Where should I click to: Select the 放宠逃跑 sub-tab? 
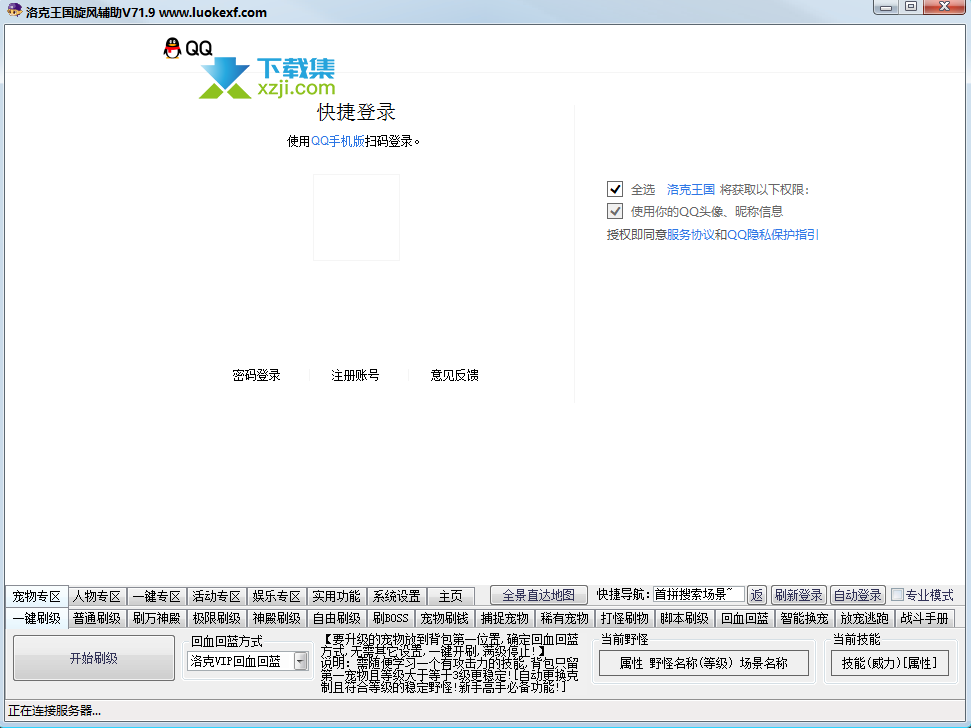point(864,618)
